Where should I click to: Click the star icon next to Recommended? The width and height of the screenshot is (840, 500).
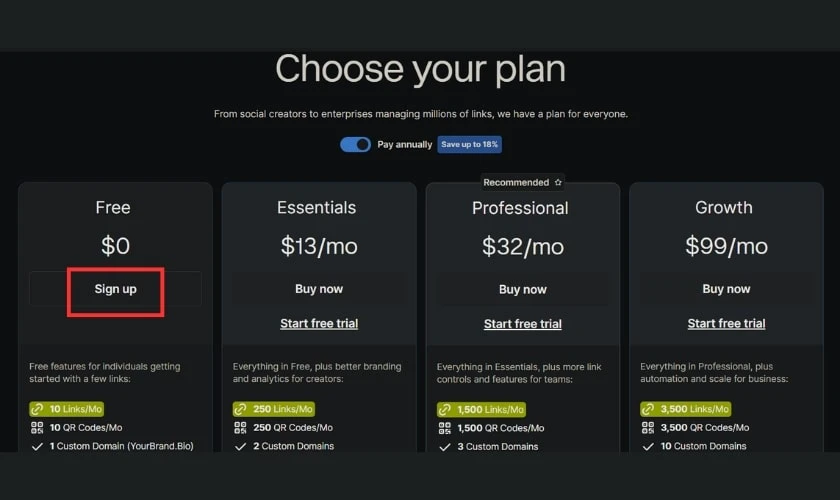click(558, 182)
